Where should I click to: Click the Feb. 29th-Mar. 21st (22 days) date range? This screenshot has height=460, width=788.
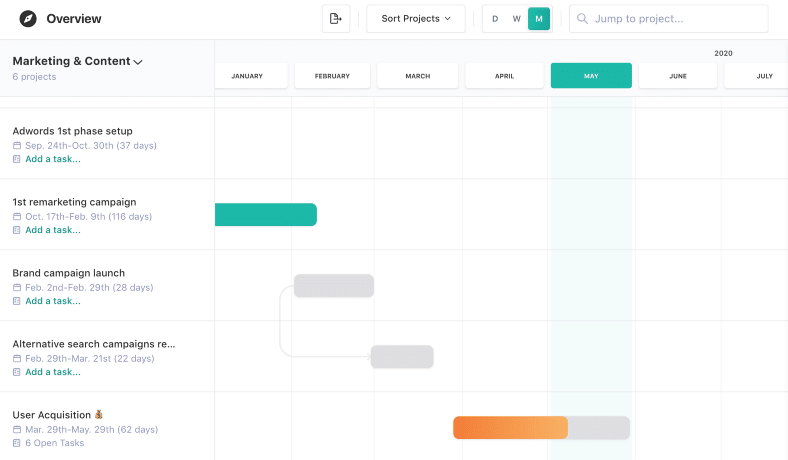(89, 358)
